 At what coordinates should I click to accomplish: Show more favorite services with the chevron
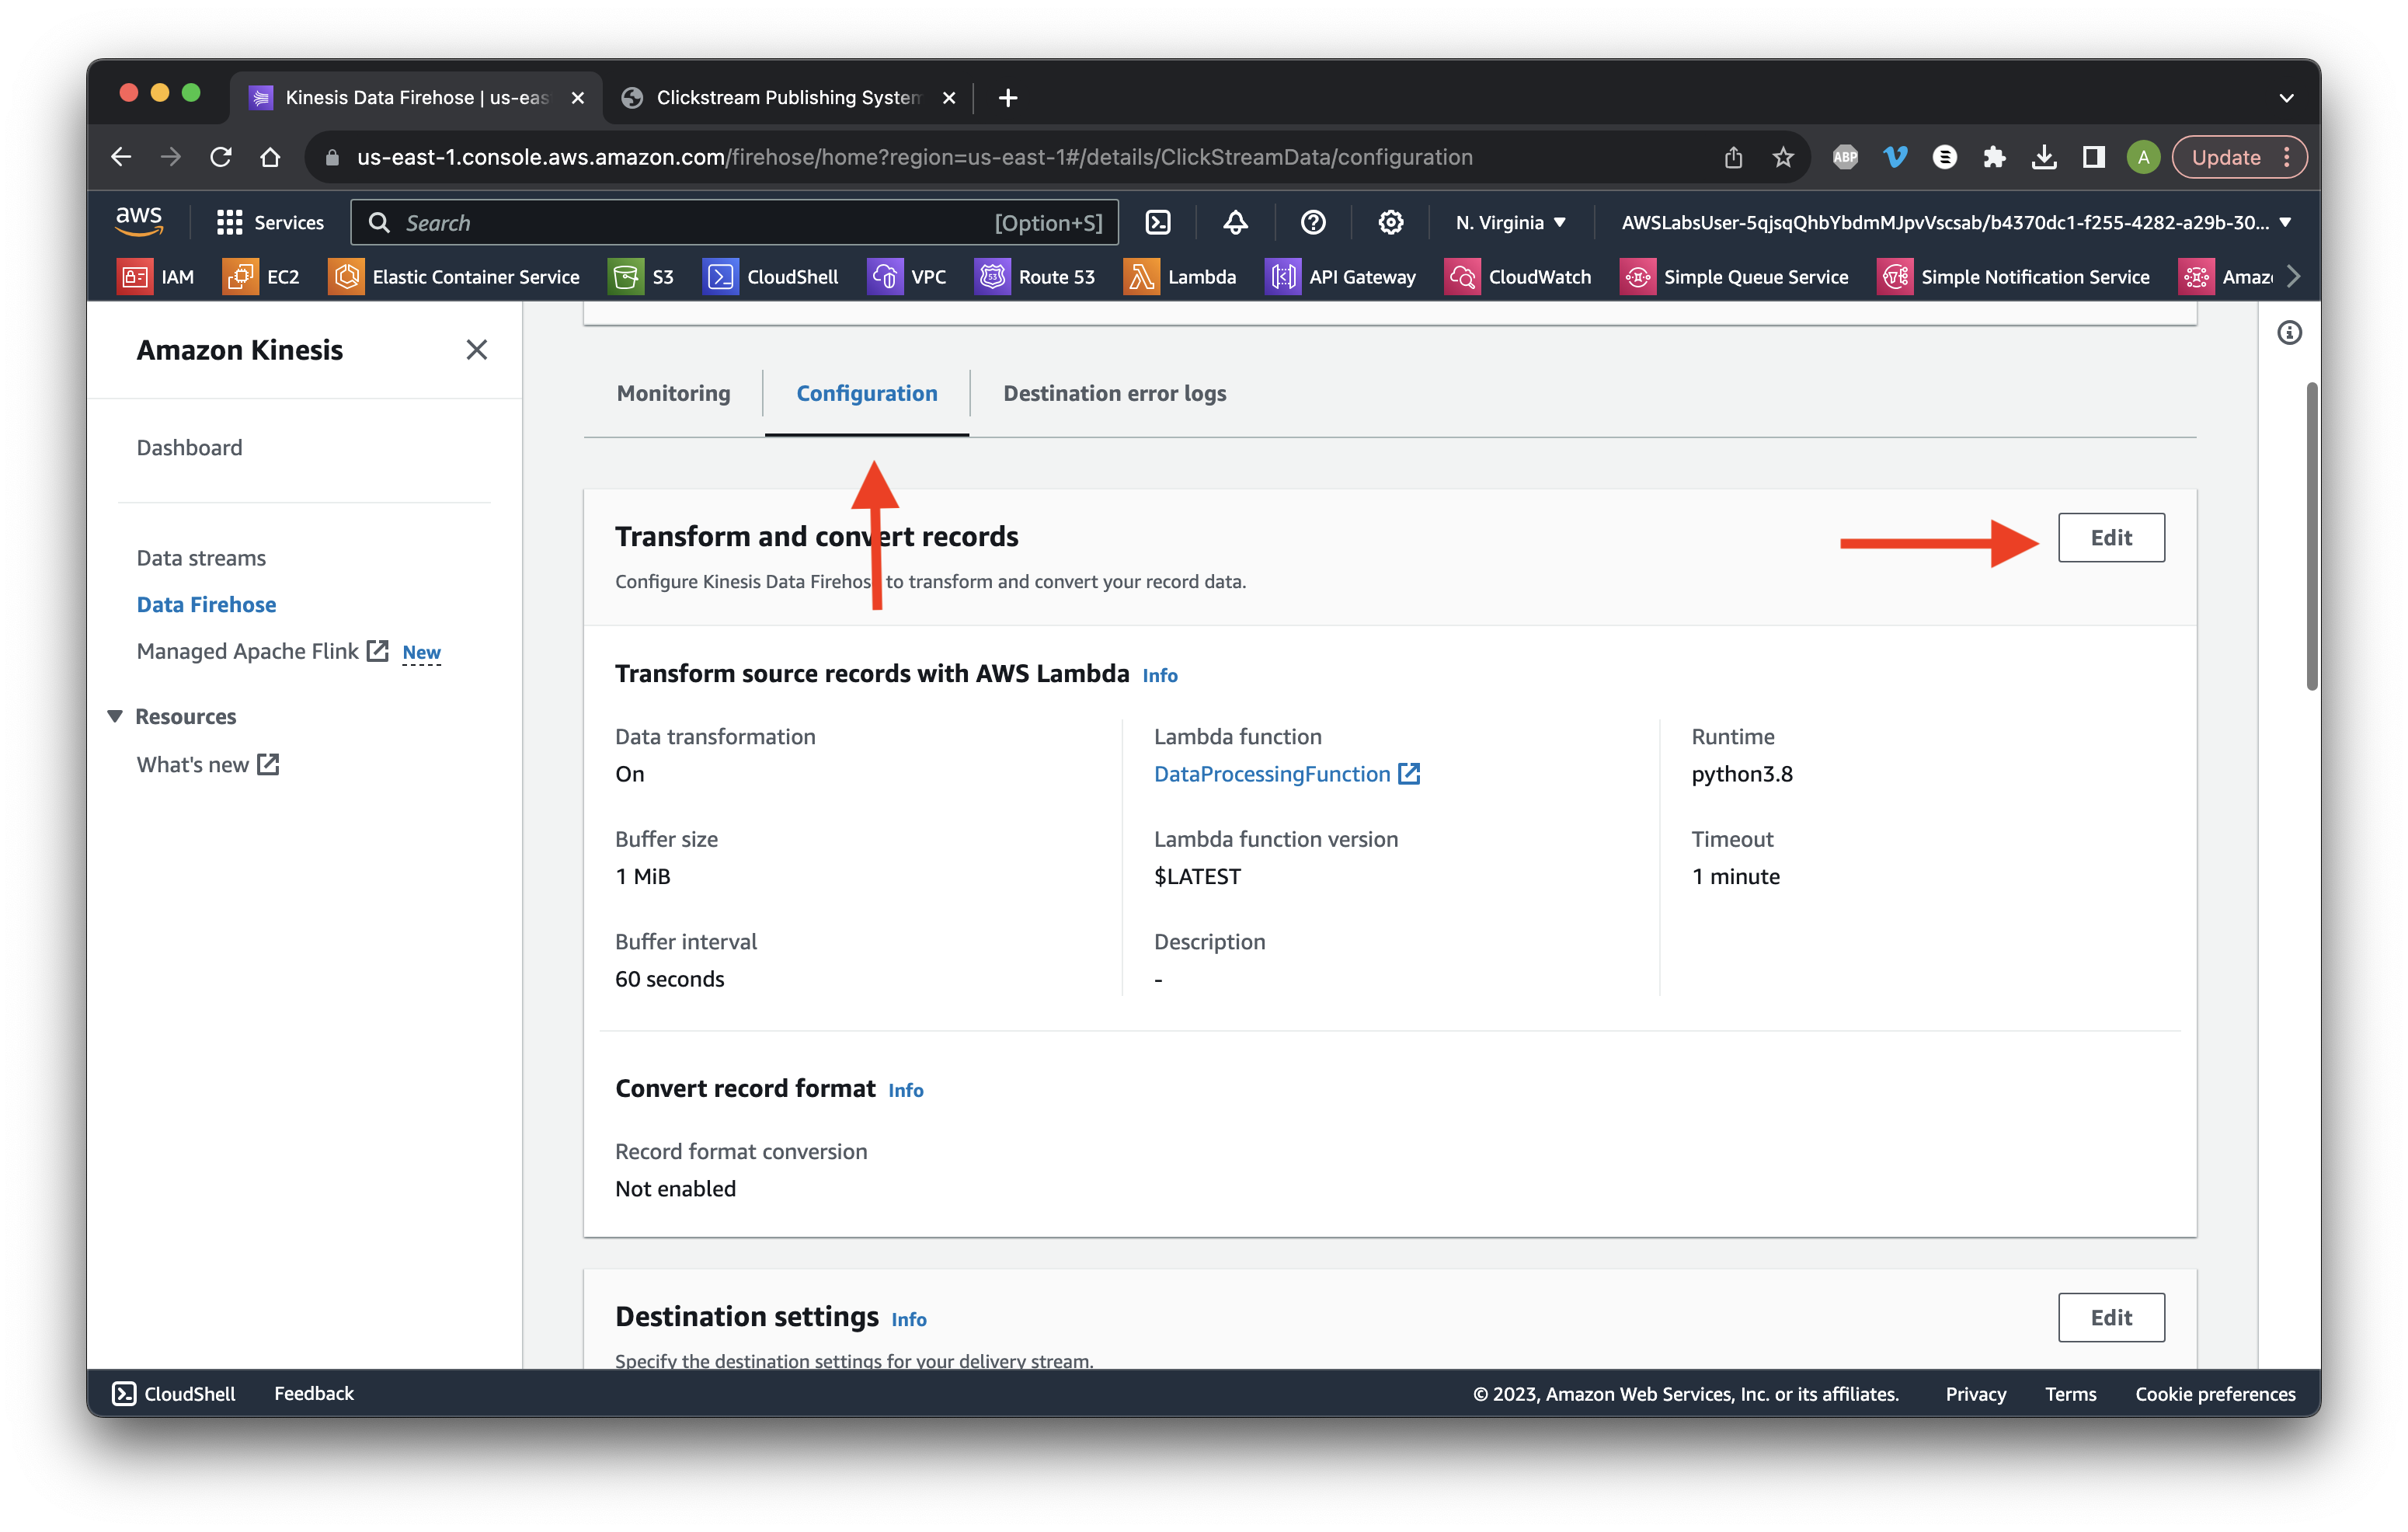[x=2293, y=277]
